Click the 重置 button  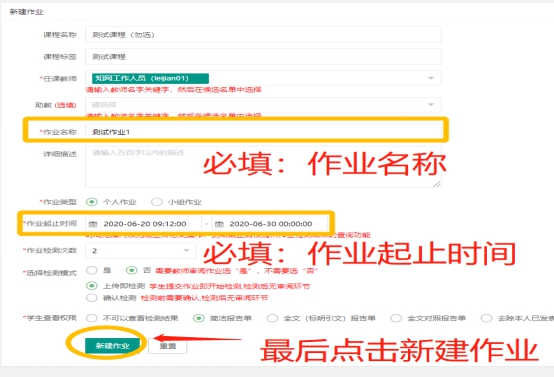(x=167, y=346)
